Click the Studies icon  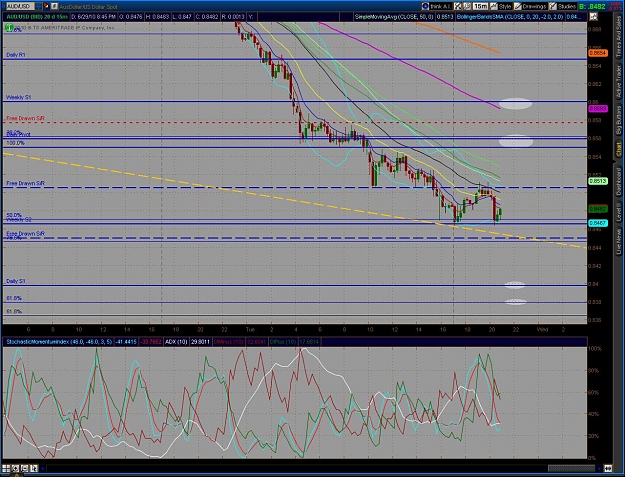tap(553, 6)
